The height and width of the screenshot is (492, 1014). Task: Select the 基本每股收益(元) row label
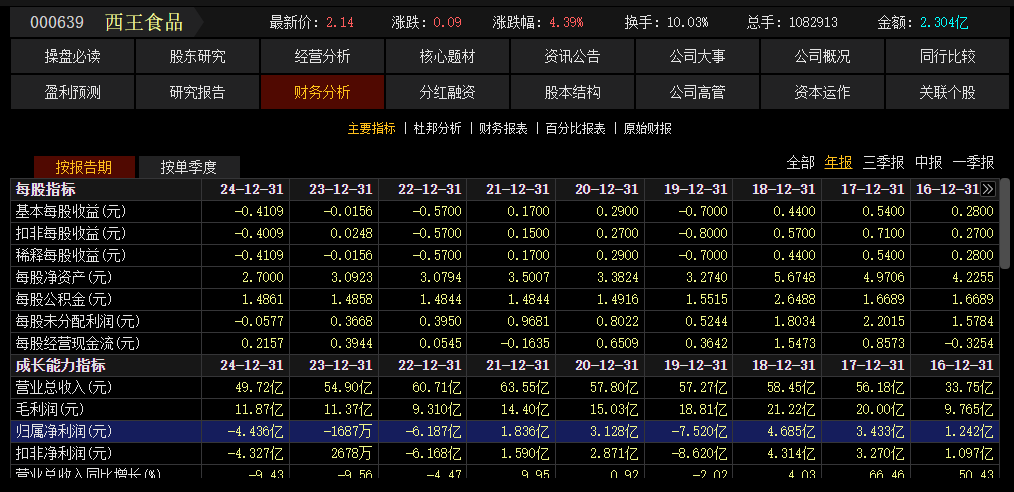pyautogui.click(x=70, y=211)
